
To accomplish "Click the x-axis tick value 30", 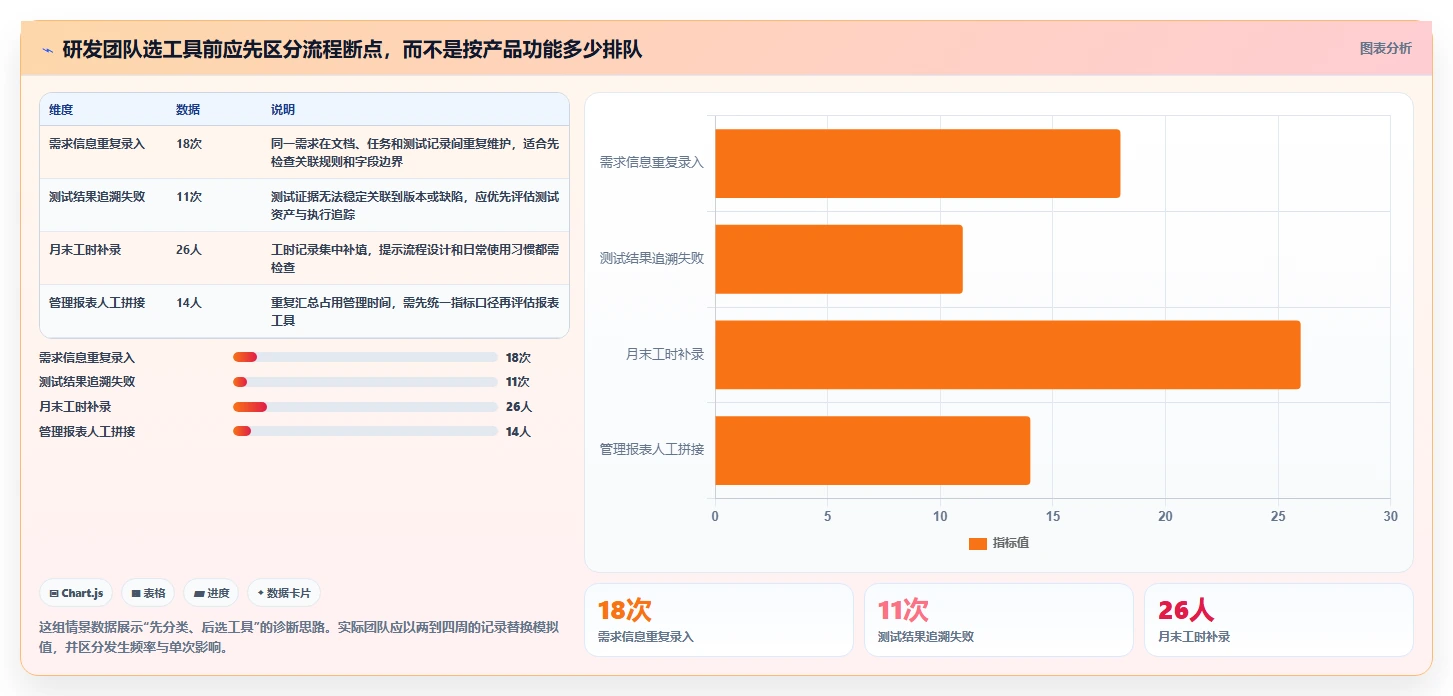I will pos(1390,516).
